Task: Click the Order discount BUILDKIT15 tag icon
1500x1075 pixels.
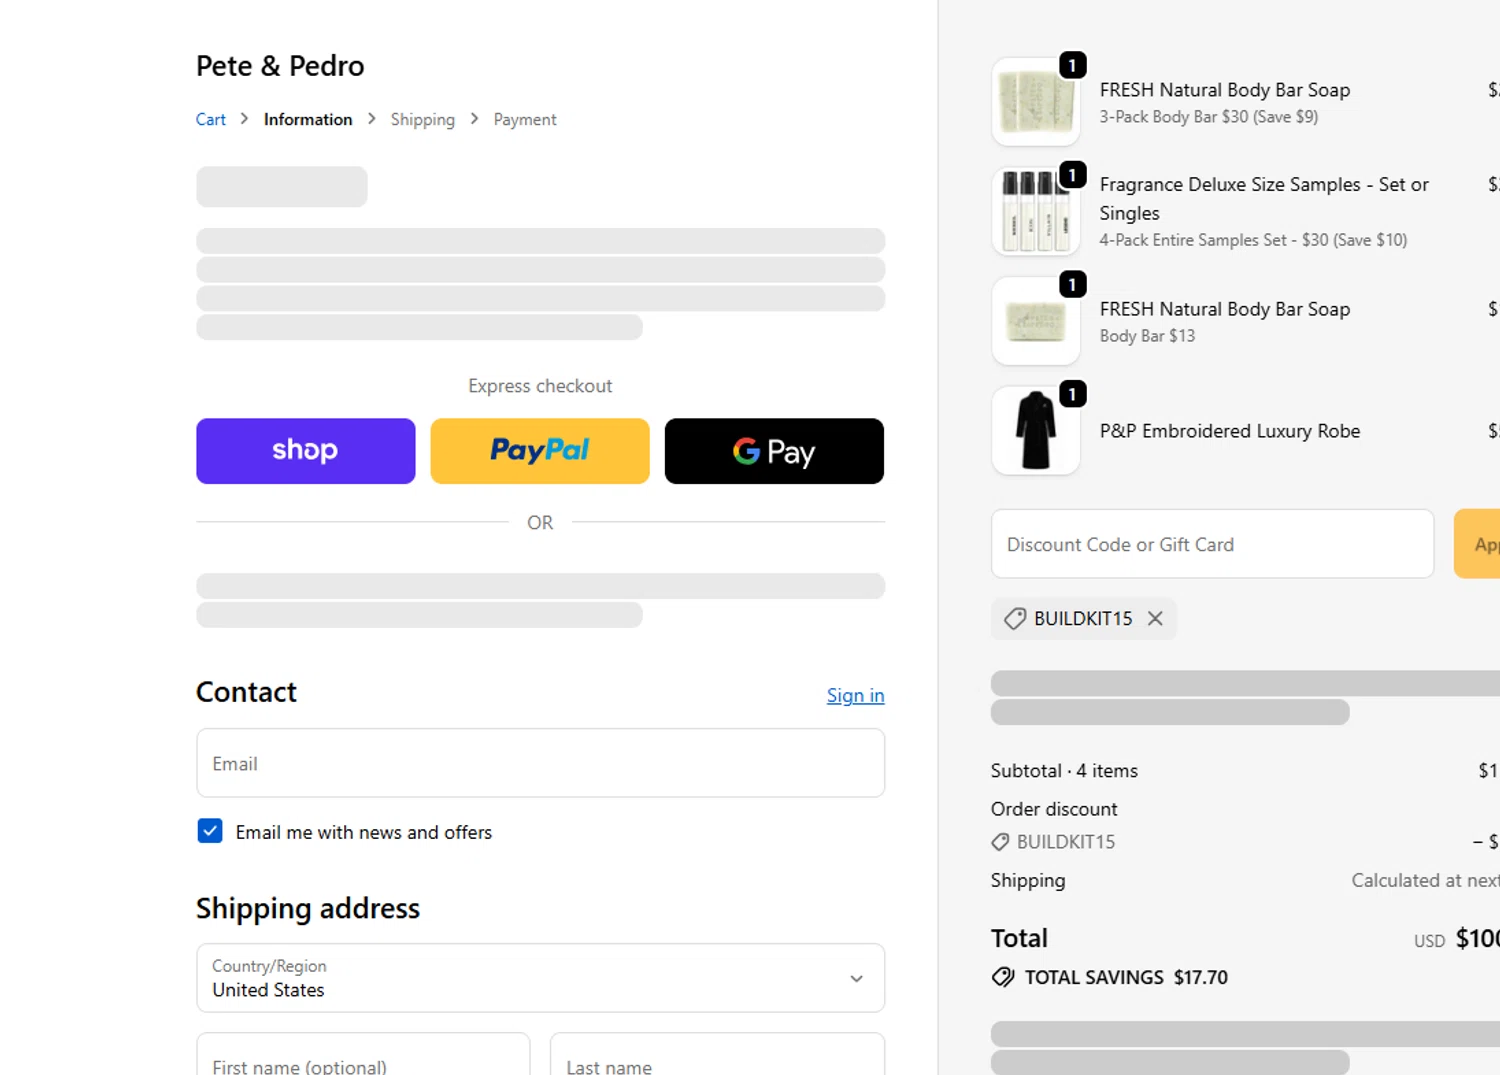Action: [1000, 842]
